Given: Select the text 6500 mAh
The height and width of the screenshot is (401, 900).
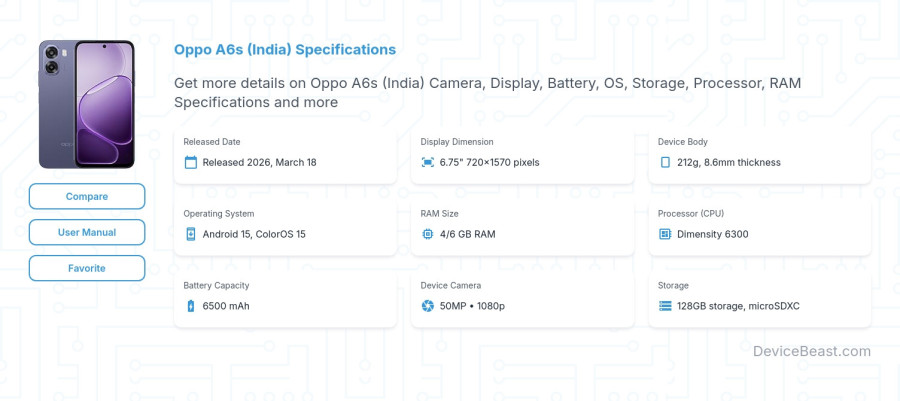Looking at the screenshot, I should [x=226, y=306].
